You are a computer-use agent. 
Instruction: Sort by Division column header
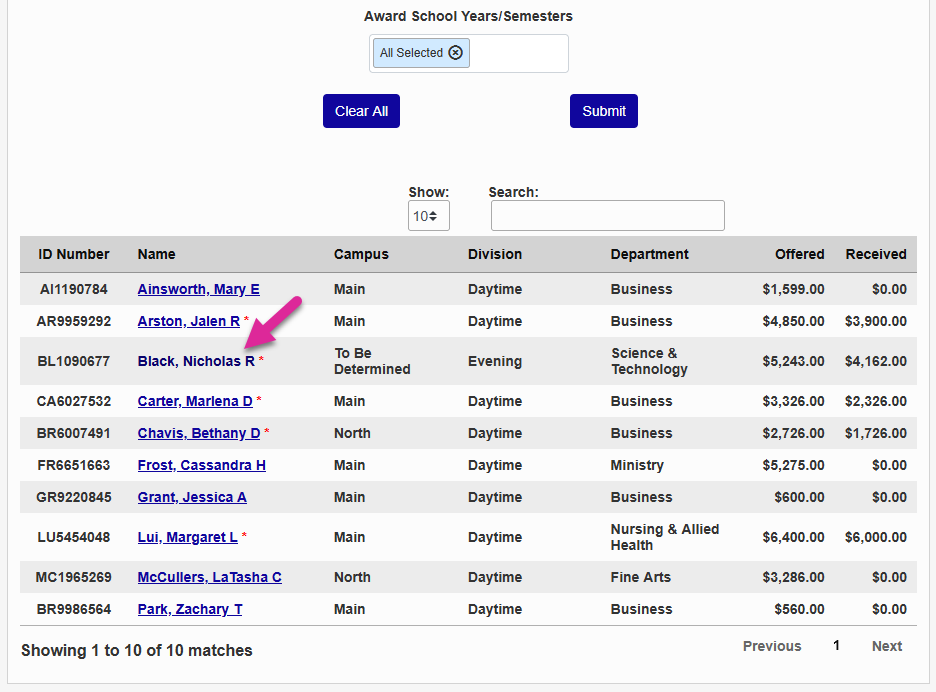coord(495,254)
